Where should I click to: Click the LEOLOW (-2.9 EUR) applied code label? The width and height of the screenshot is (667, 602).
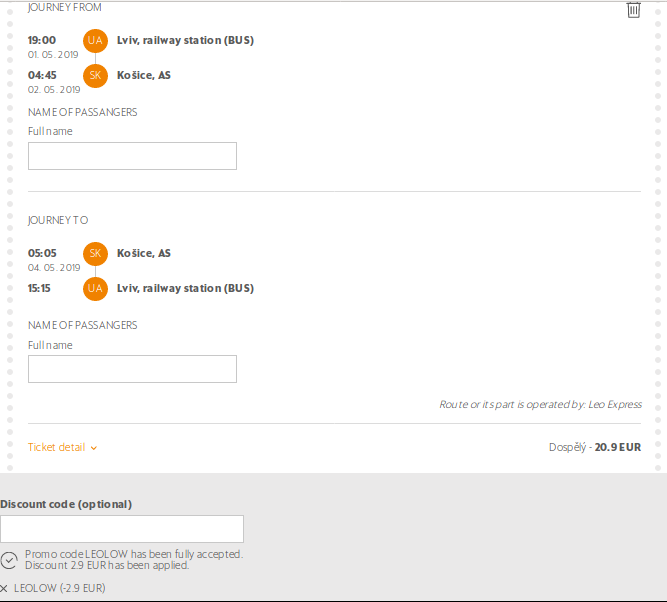(x=60, y=588)
